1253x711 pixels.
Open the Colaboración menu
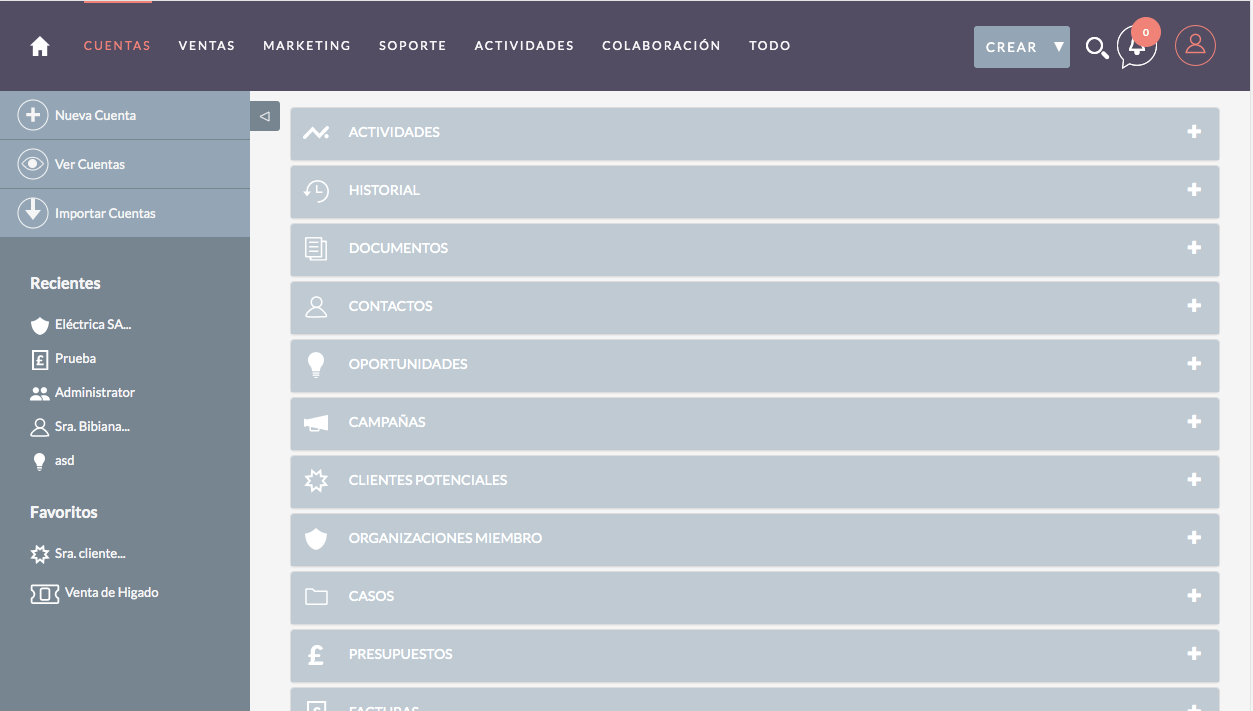(x=661, y=46)
